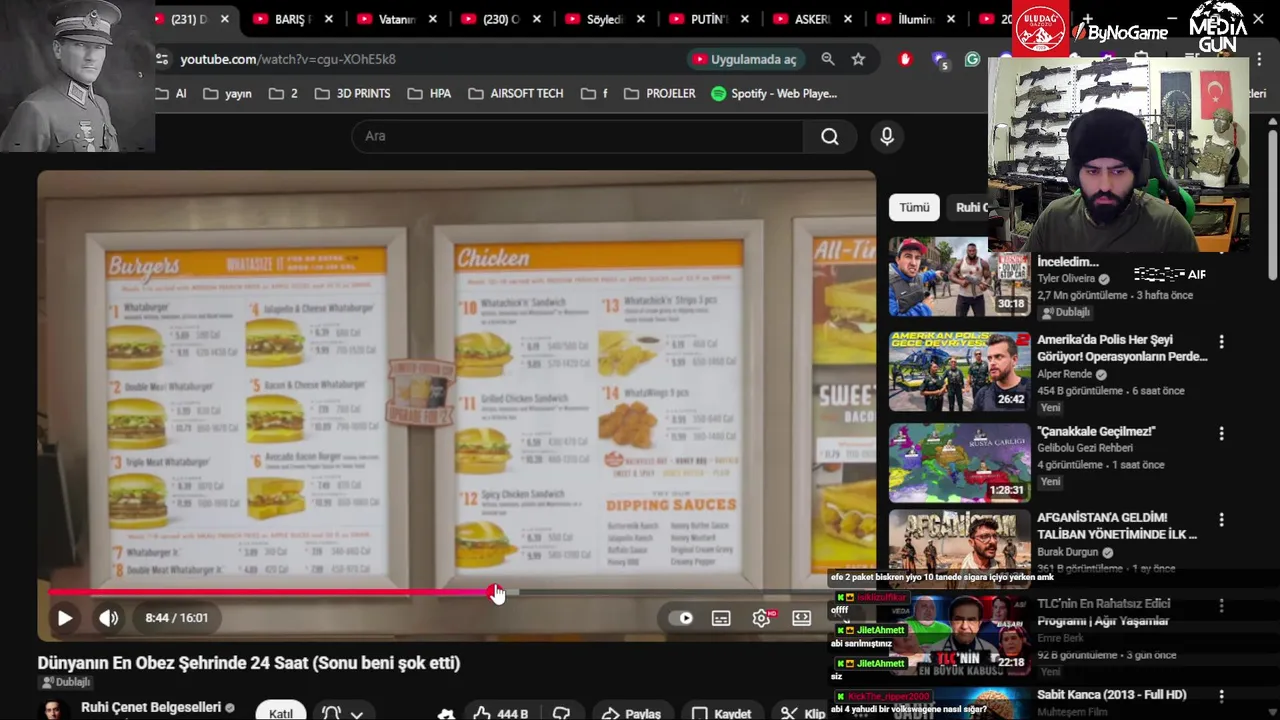Switch to the 'ASKERİ' browser tab
1280x720 pixels.
(811, 19)
